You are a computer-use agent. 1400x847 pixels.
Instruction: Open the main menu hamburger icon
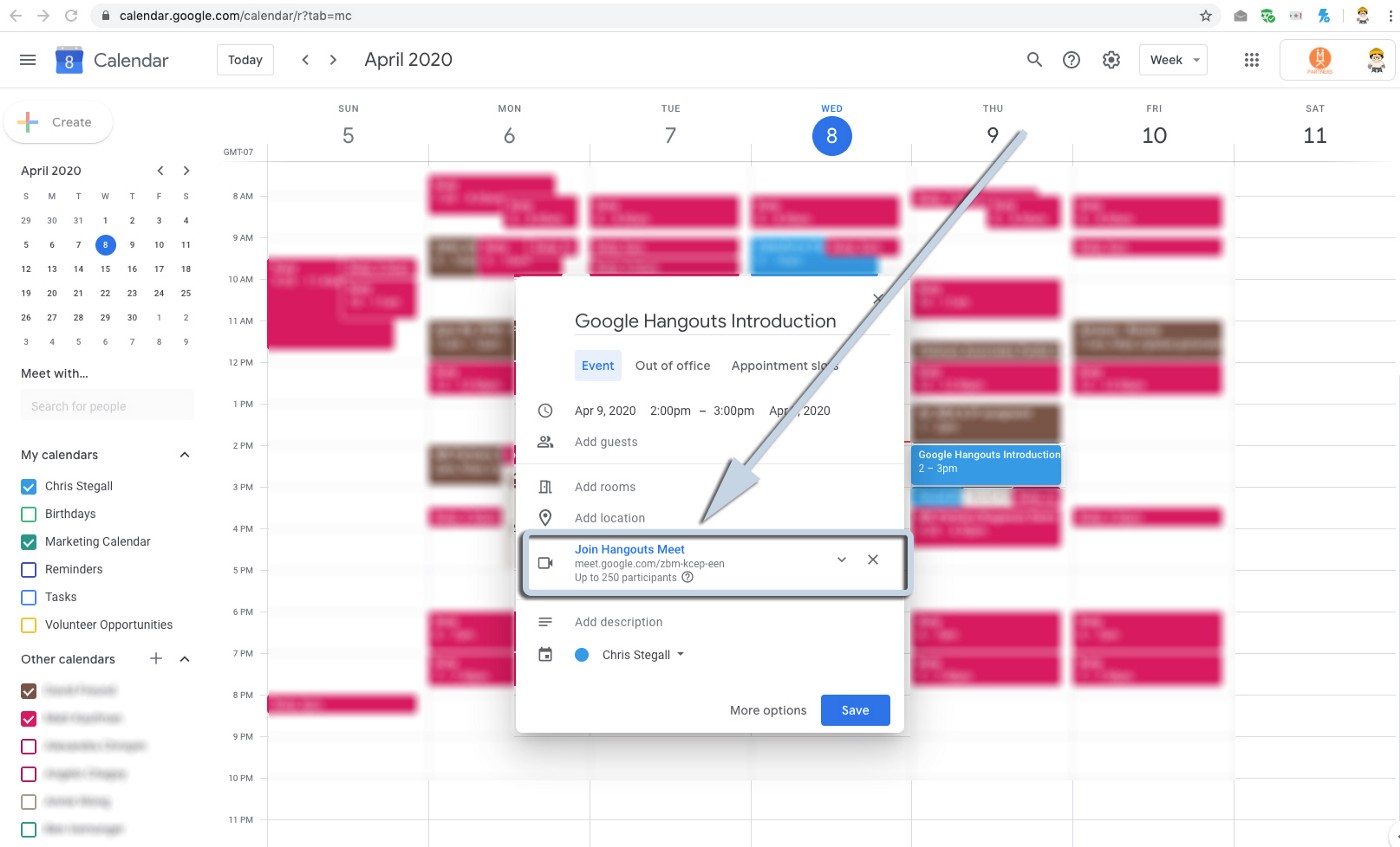click(x=28, y=60)
